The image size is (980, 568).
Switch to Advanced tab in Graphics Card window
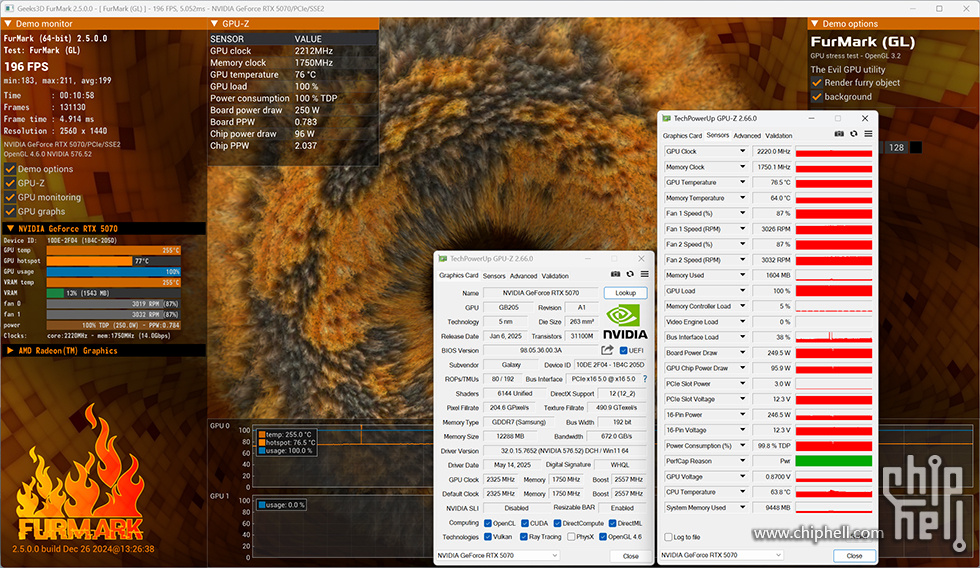[x=523, y=276]
